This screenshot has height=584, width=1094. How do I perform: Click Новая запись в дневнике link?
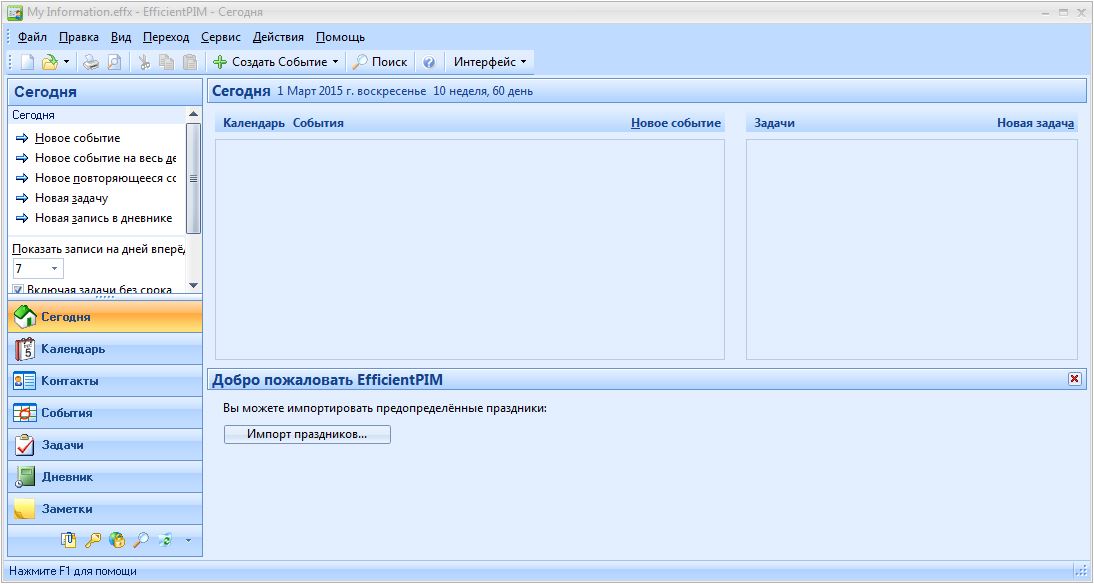[103, 218]
